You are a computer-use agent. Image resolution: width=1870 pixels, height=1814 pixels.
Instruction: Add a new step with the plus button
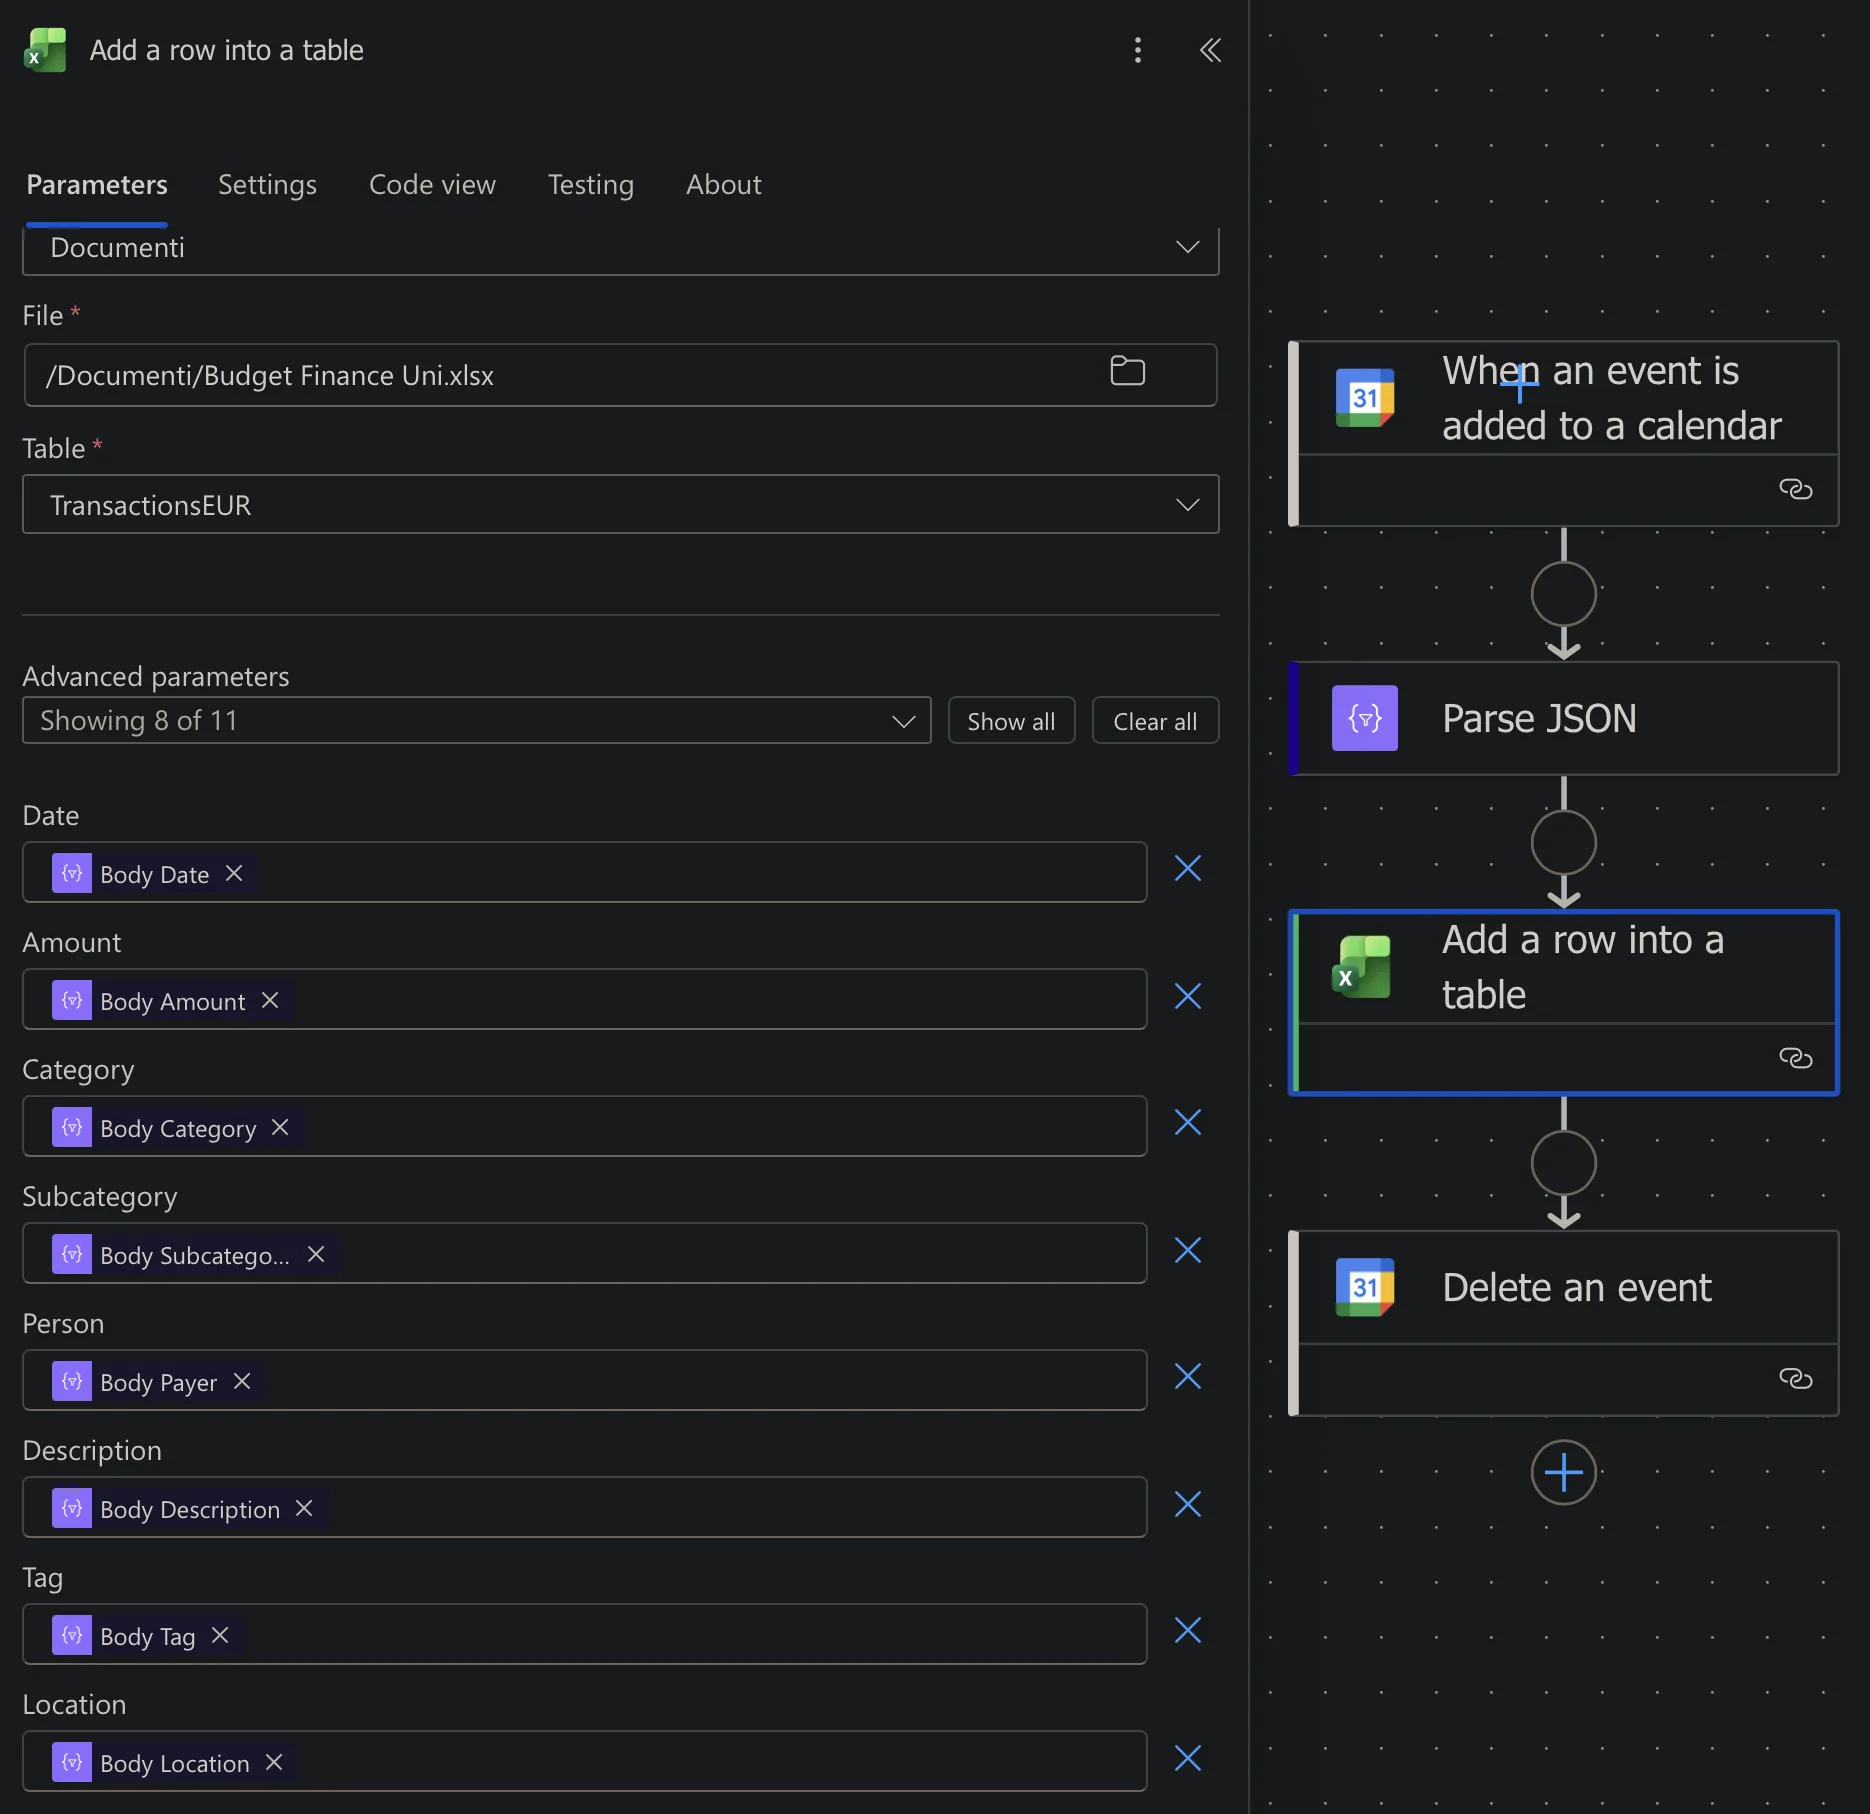1563,1472
